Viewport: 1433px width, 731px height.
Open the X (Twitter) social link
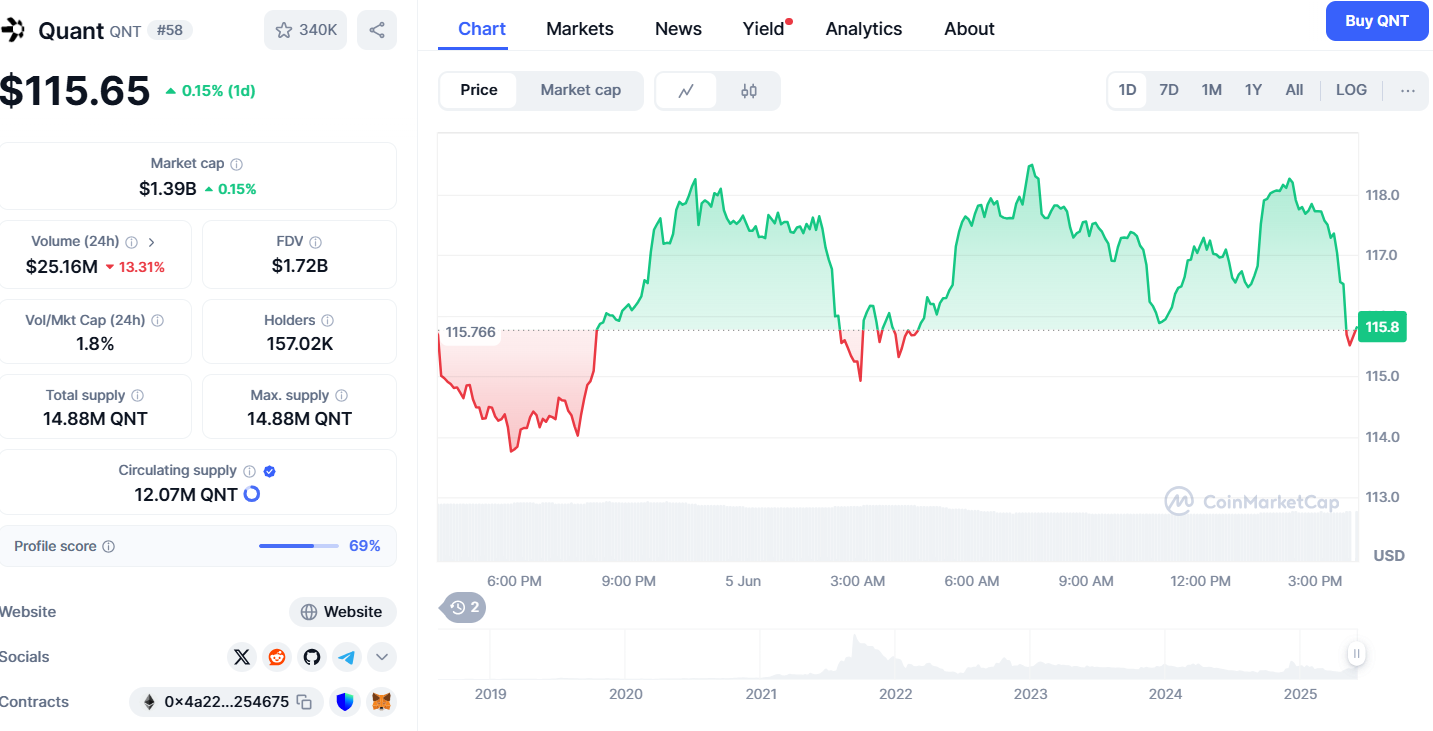[x=242, y=657]
